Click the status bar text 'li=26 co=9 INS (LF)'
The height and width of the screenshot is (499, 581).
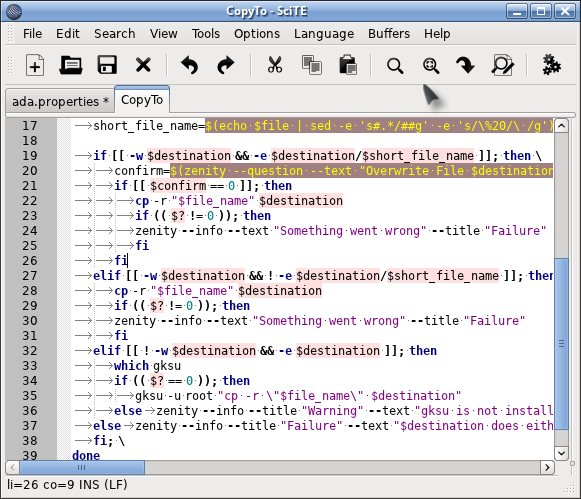coord(67,485)
